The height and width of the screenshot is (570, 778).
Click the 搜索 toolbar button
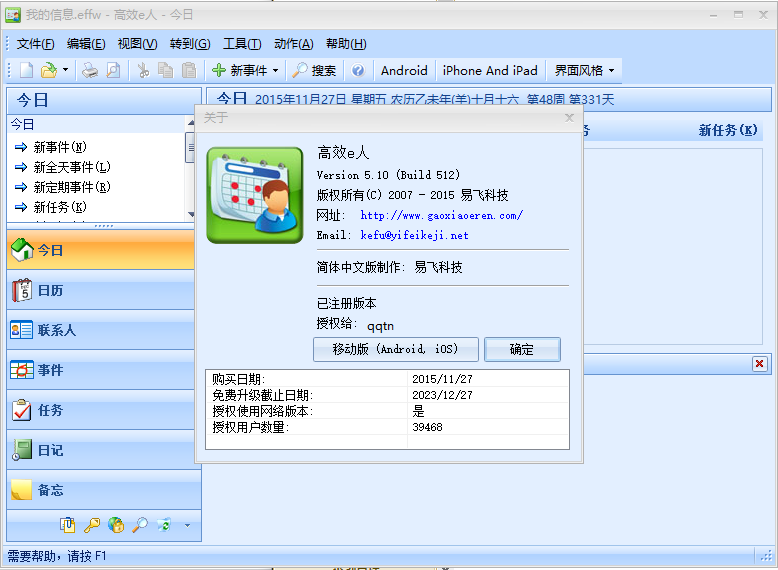pos(314,70)
